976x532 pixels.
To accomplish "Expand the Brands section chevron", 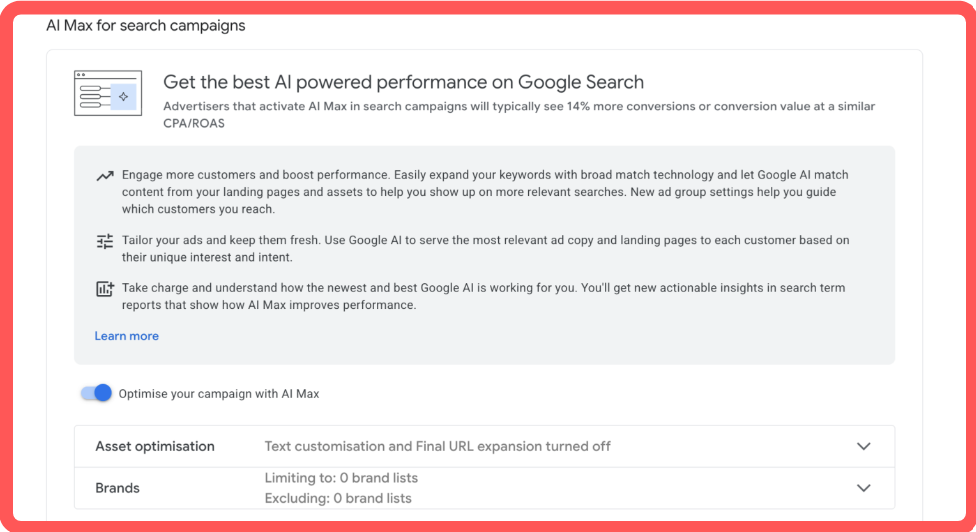I will coord(863,488).
